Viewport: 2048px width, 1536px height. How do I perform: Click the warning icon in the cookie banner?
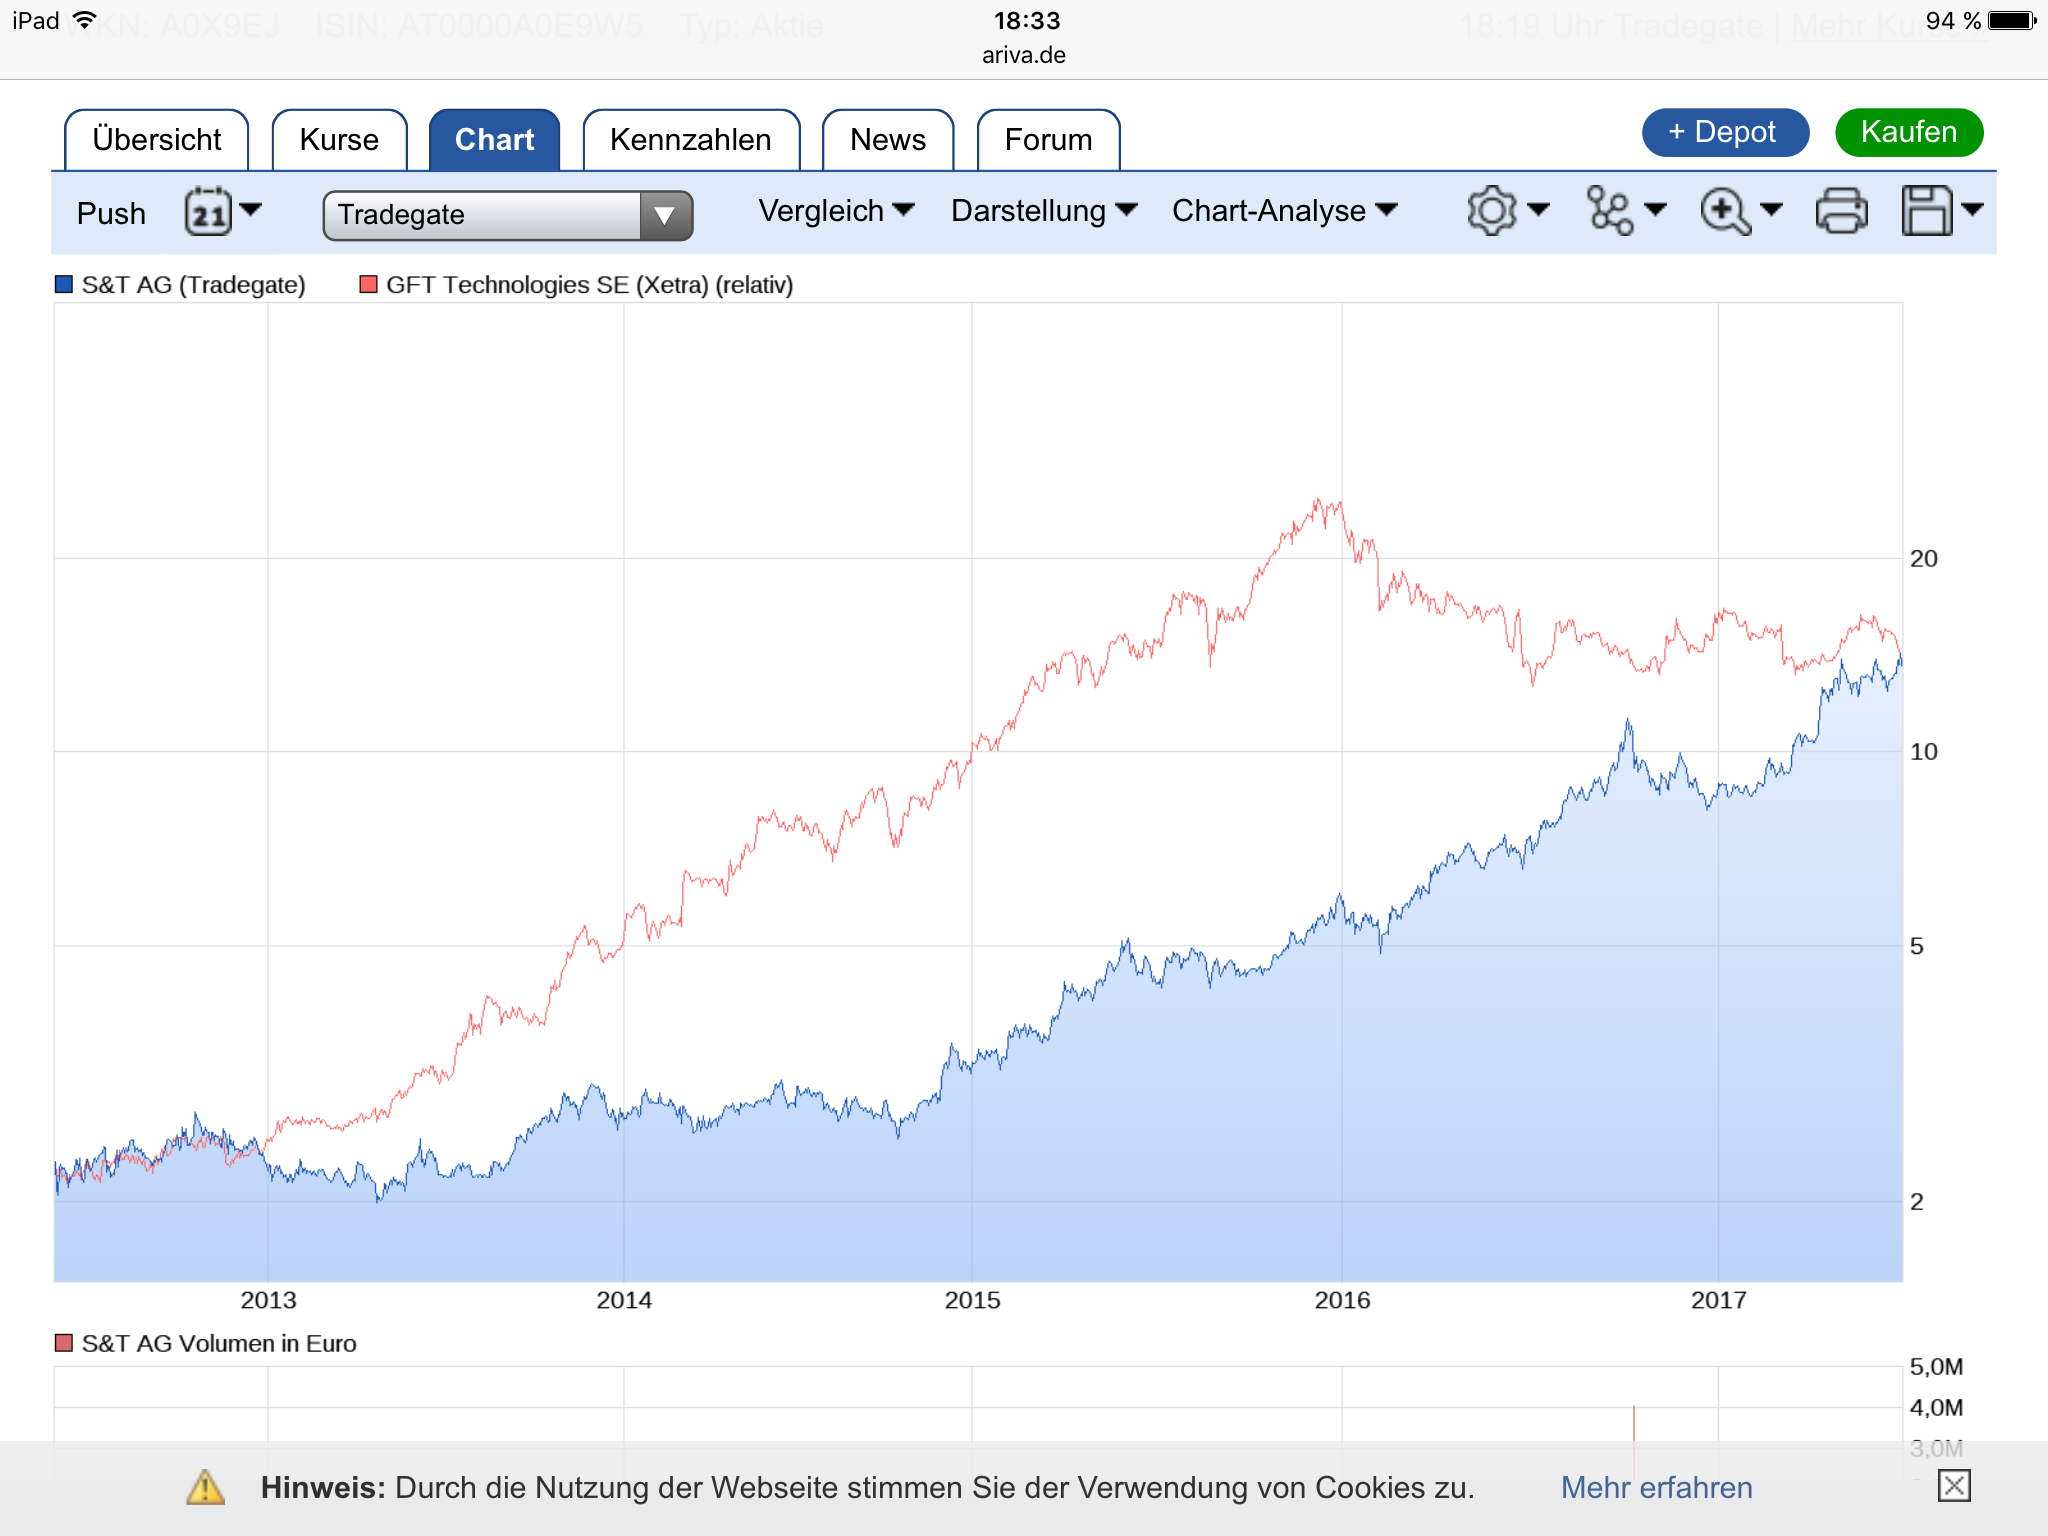[204, 1488]
